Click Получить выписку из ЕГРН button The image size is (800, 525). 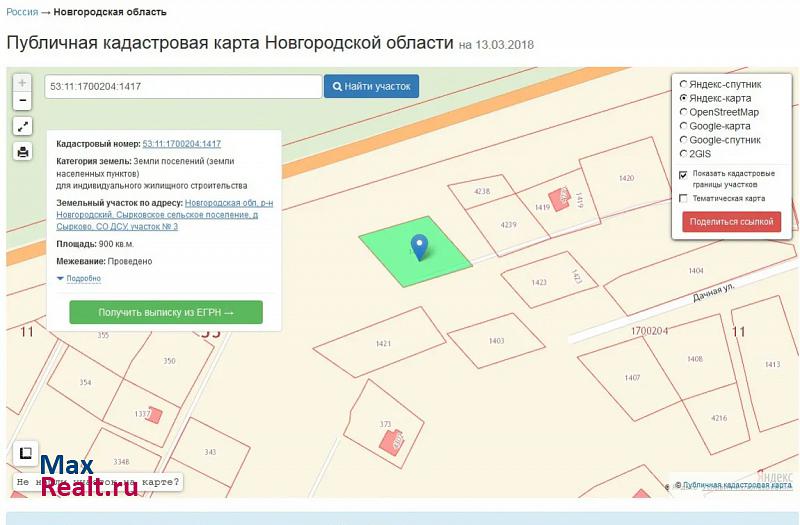166,313
